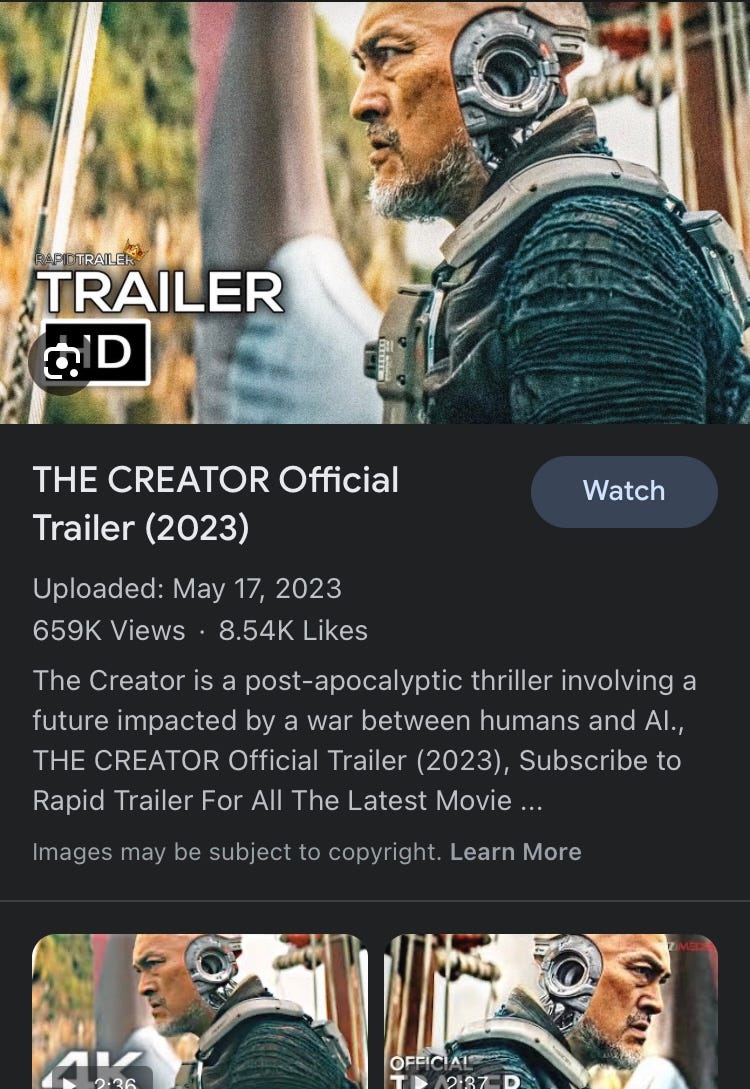The width and height of the screenshot is (750, 1089).
Task: Play the 2:37 video via its play icon
Action: (x=422, y=1082)
